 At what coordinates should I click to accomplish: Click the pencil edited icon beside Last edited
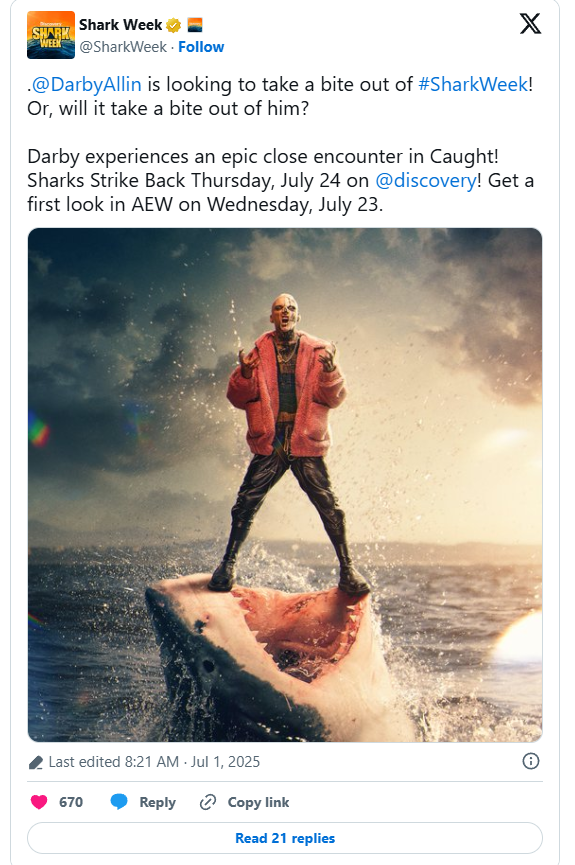pos(36,763)
